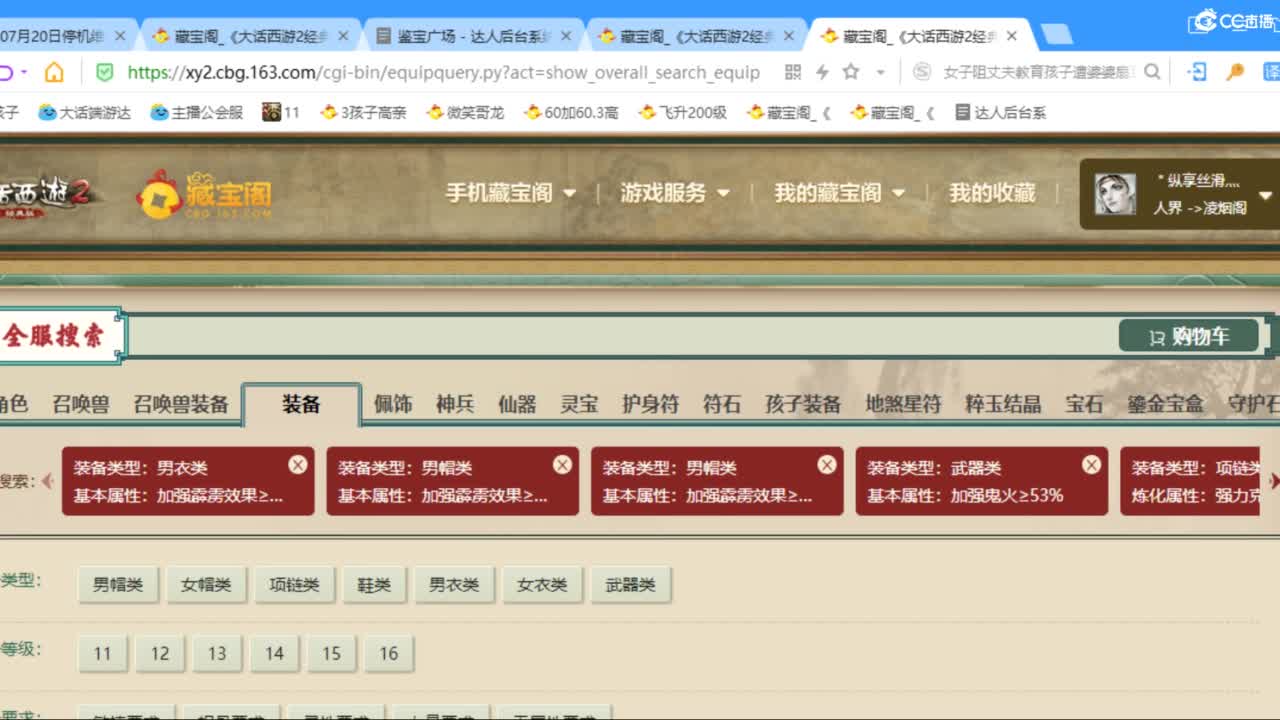This screenshot has height=720, width=1280.
Task: Expand the user account dropdown arrow
Action: point(1265,195)
